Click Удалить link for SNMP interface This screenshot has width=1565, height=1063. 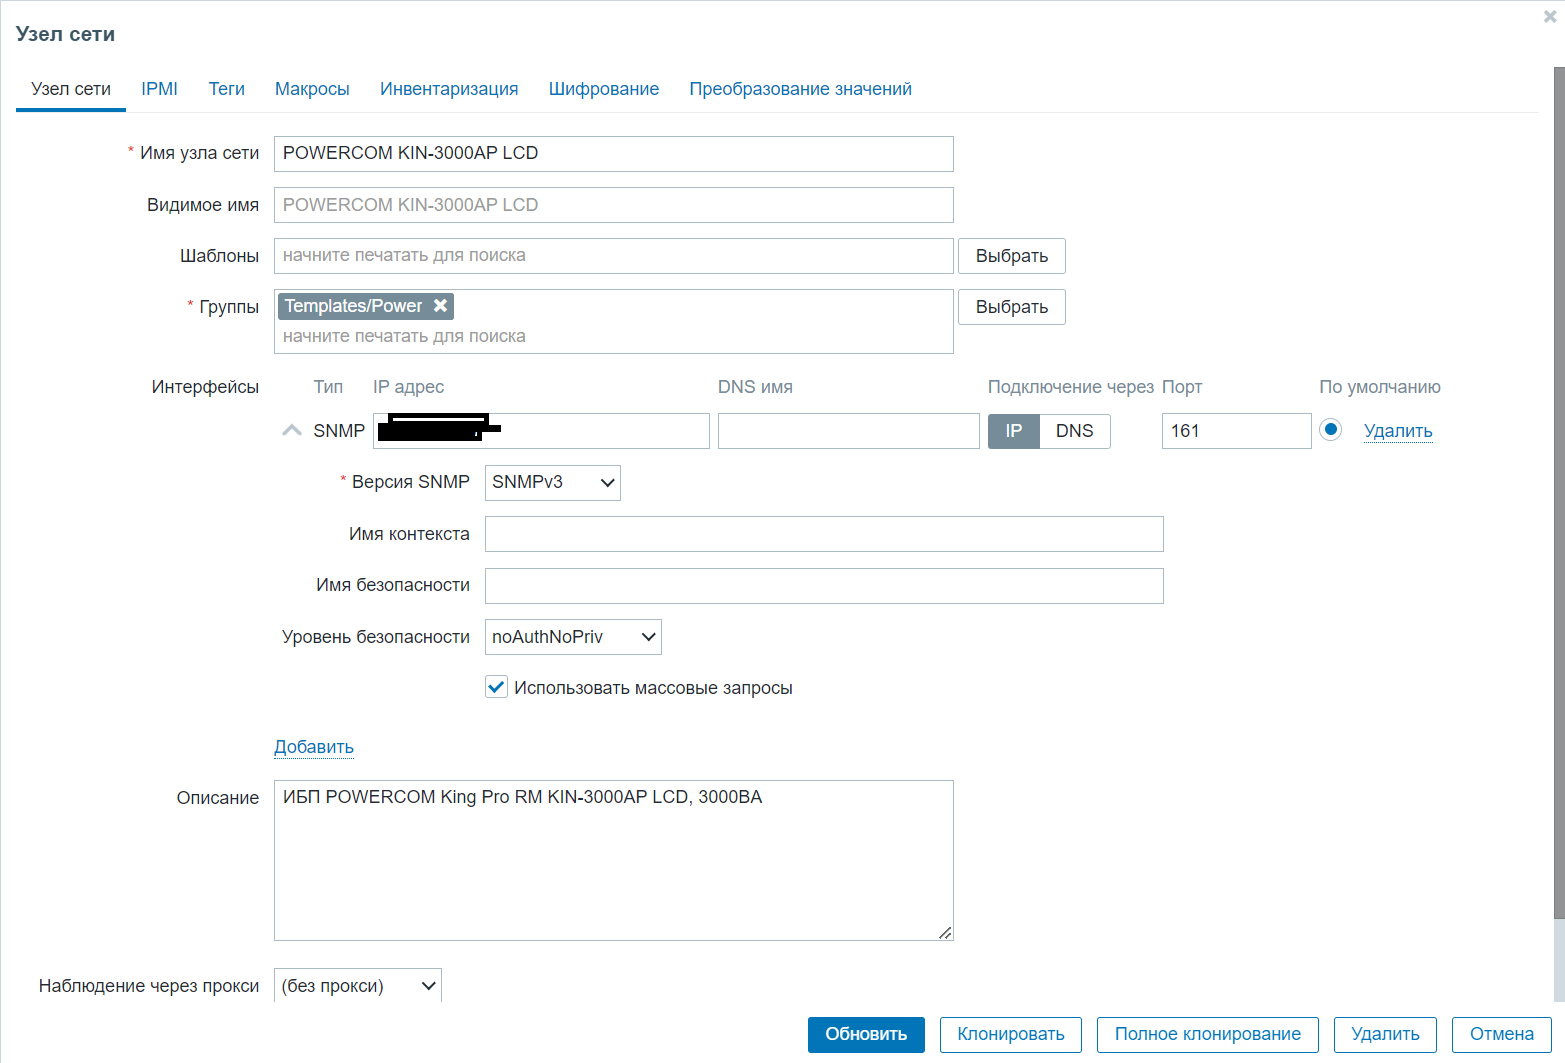(1398, 431)
